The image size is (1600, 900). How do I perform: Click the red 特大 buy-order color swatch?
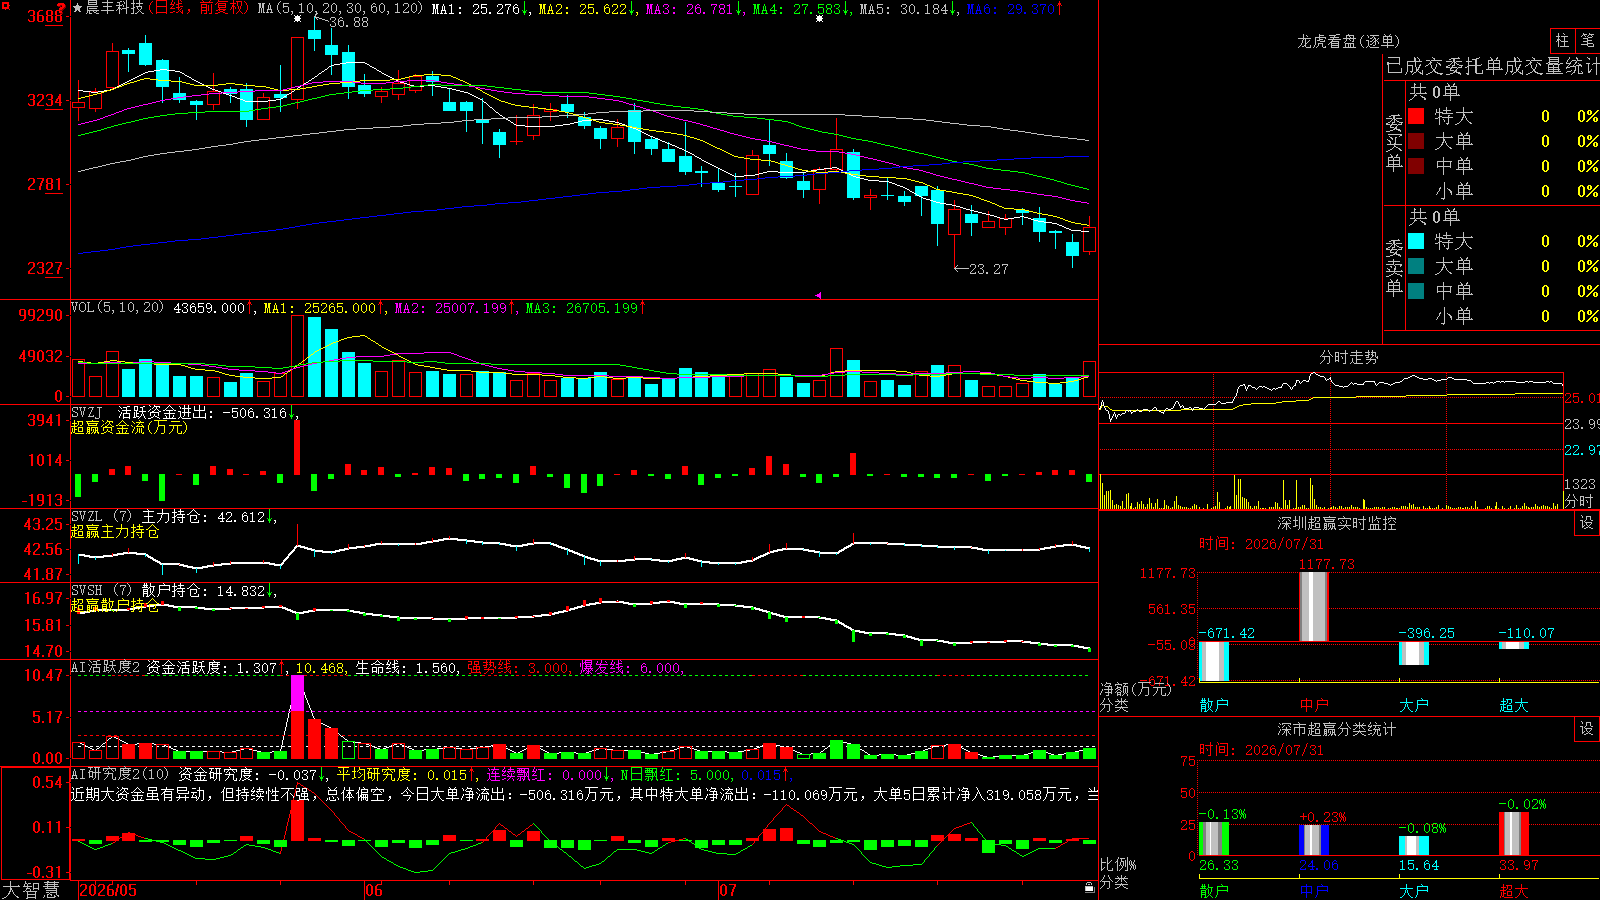pyautogui.click(x=1416, y=116)
